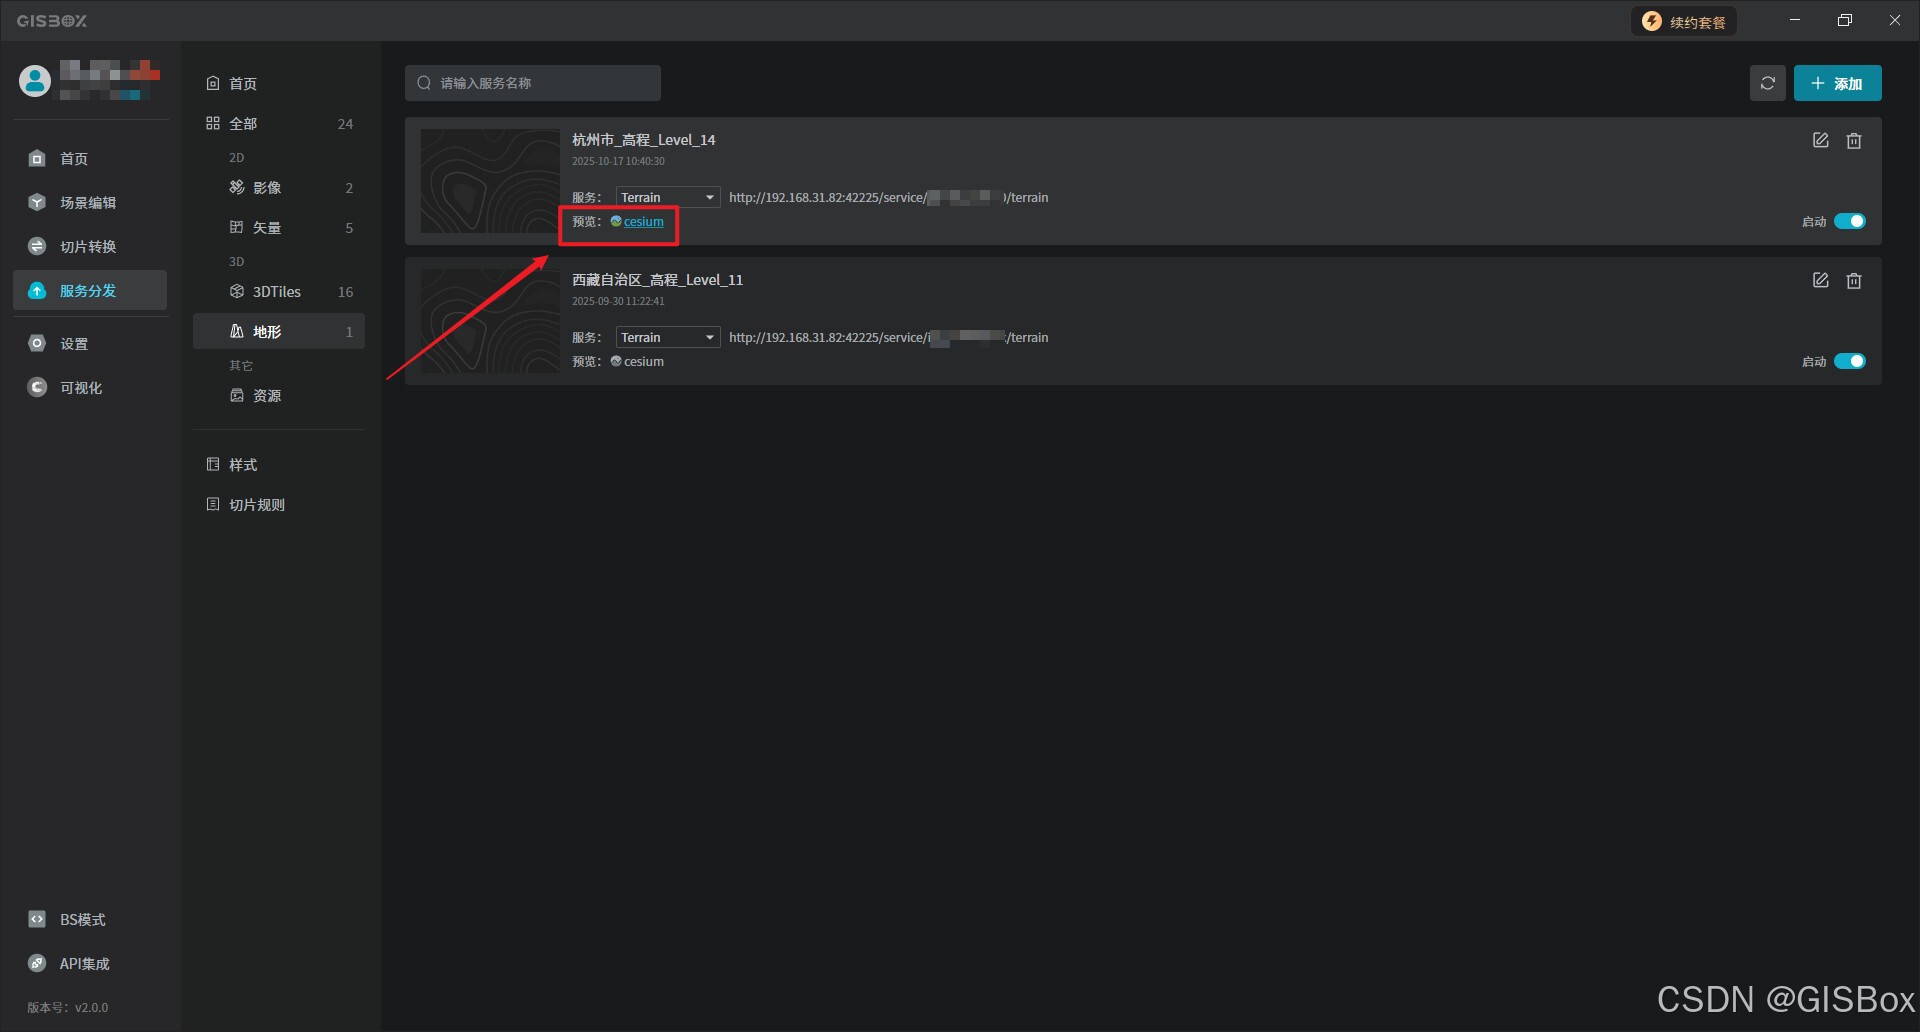Click GISBOX logo in title bar
This screenshot has width=1920, height=1032.
tap(52, 21)
